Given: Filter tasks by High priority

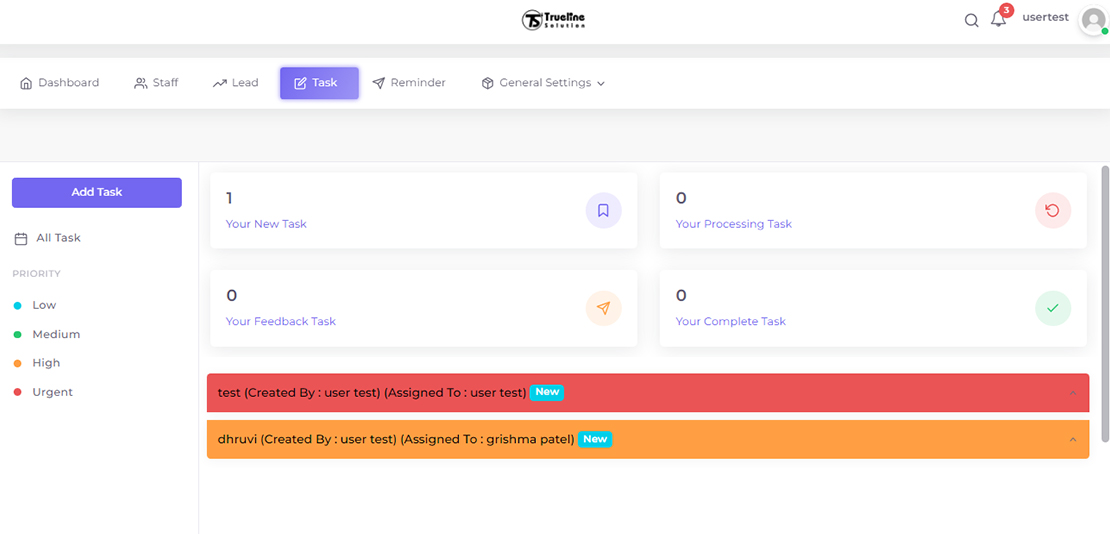Looking at the screenshot, I should coord(46,363).
